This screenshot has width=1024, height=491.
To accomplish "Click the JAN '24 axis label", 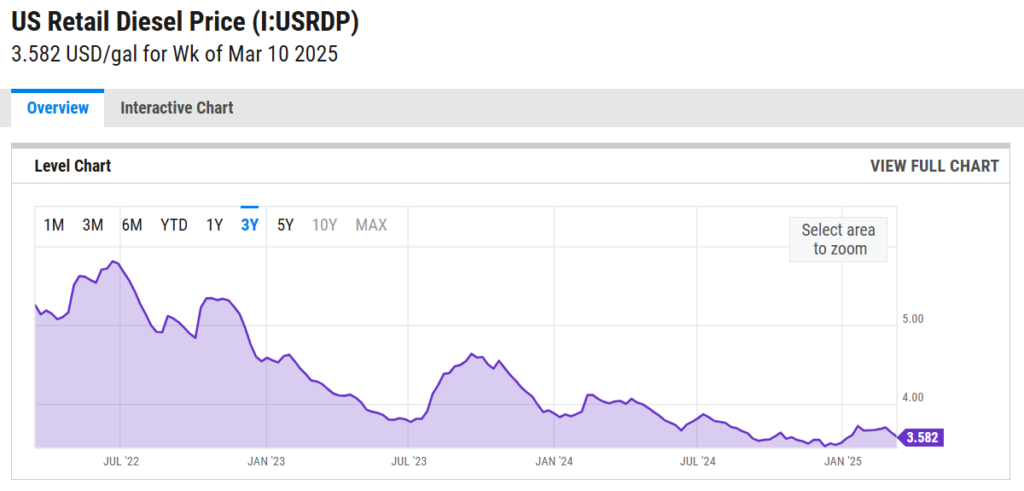I will (554, 461).
